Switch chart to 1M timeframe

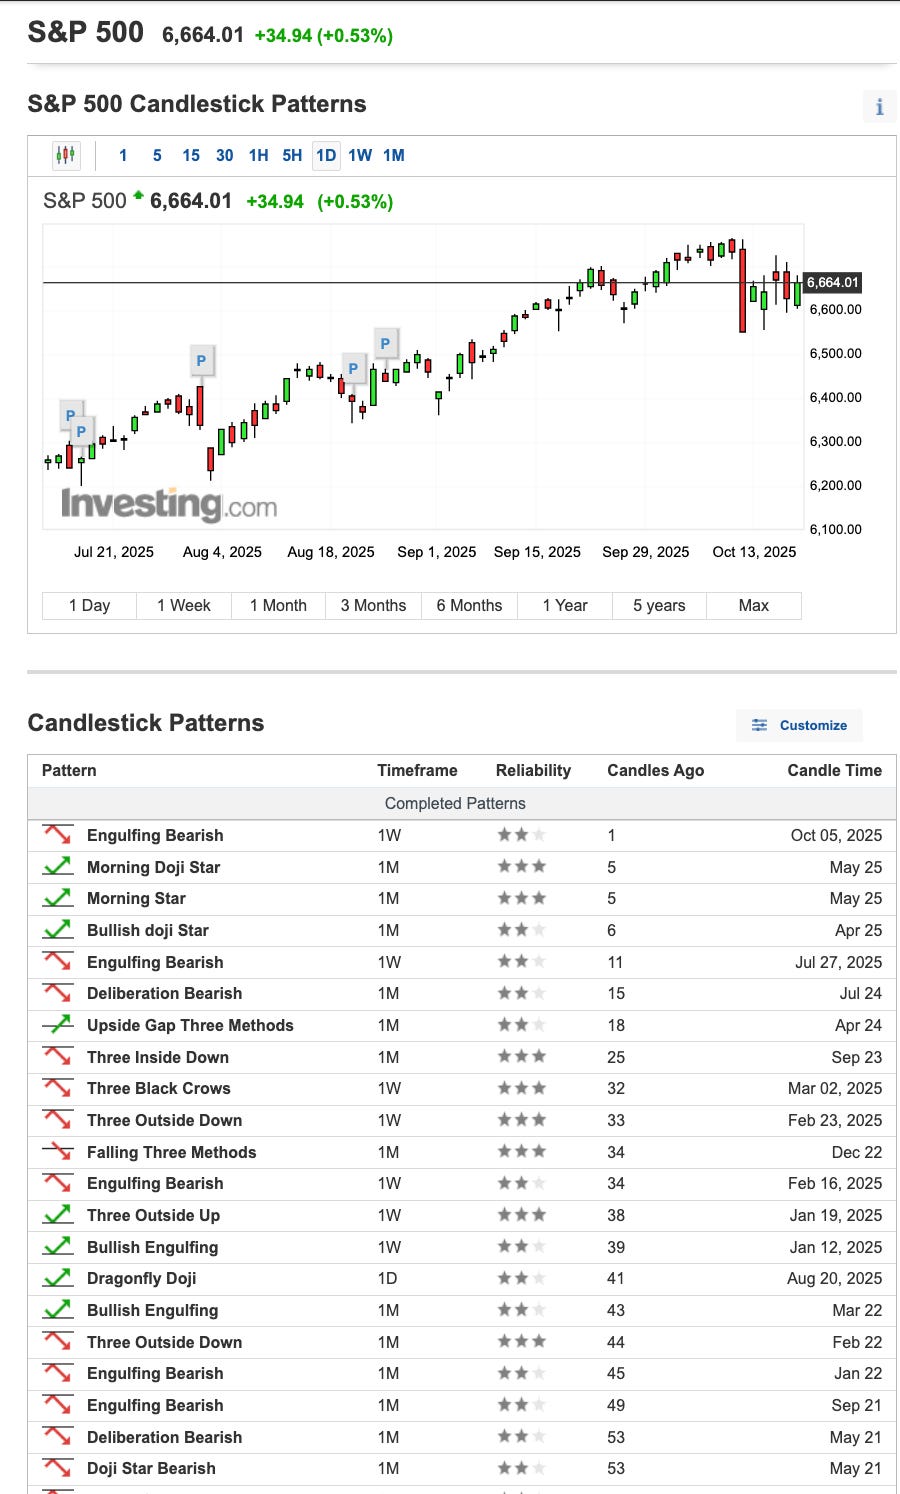click(x=394, y=155)
